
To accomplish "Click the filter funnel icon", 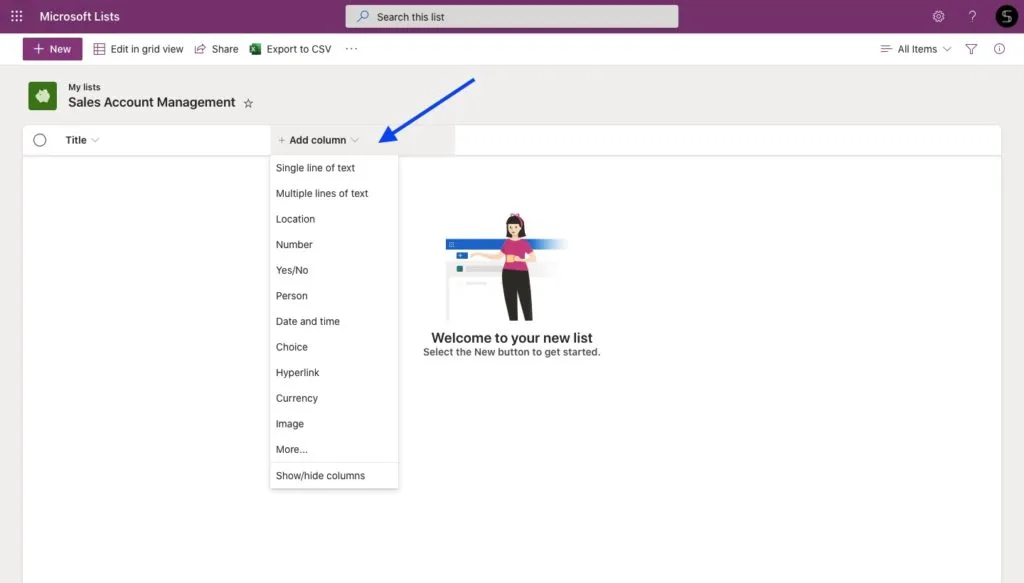I will pyautogui.click(x=971, y=49).
